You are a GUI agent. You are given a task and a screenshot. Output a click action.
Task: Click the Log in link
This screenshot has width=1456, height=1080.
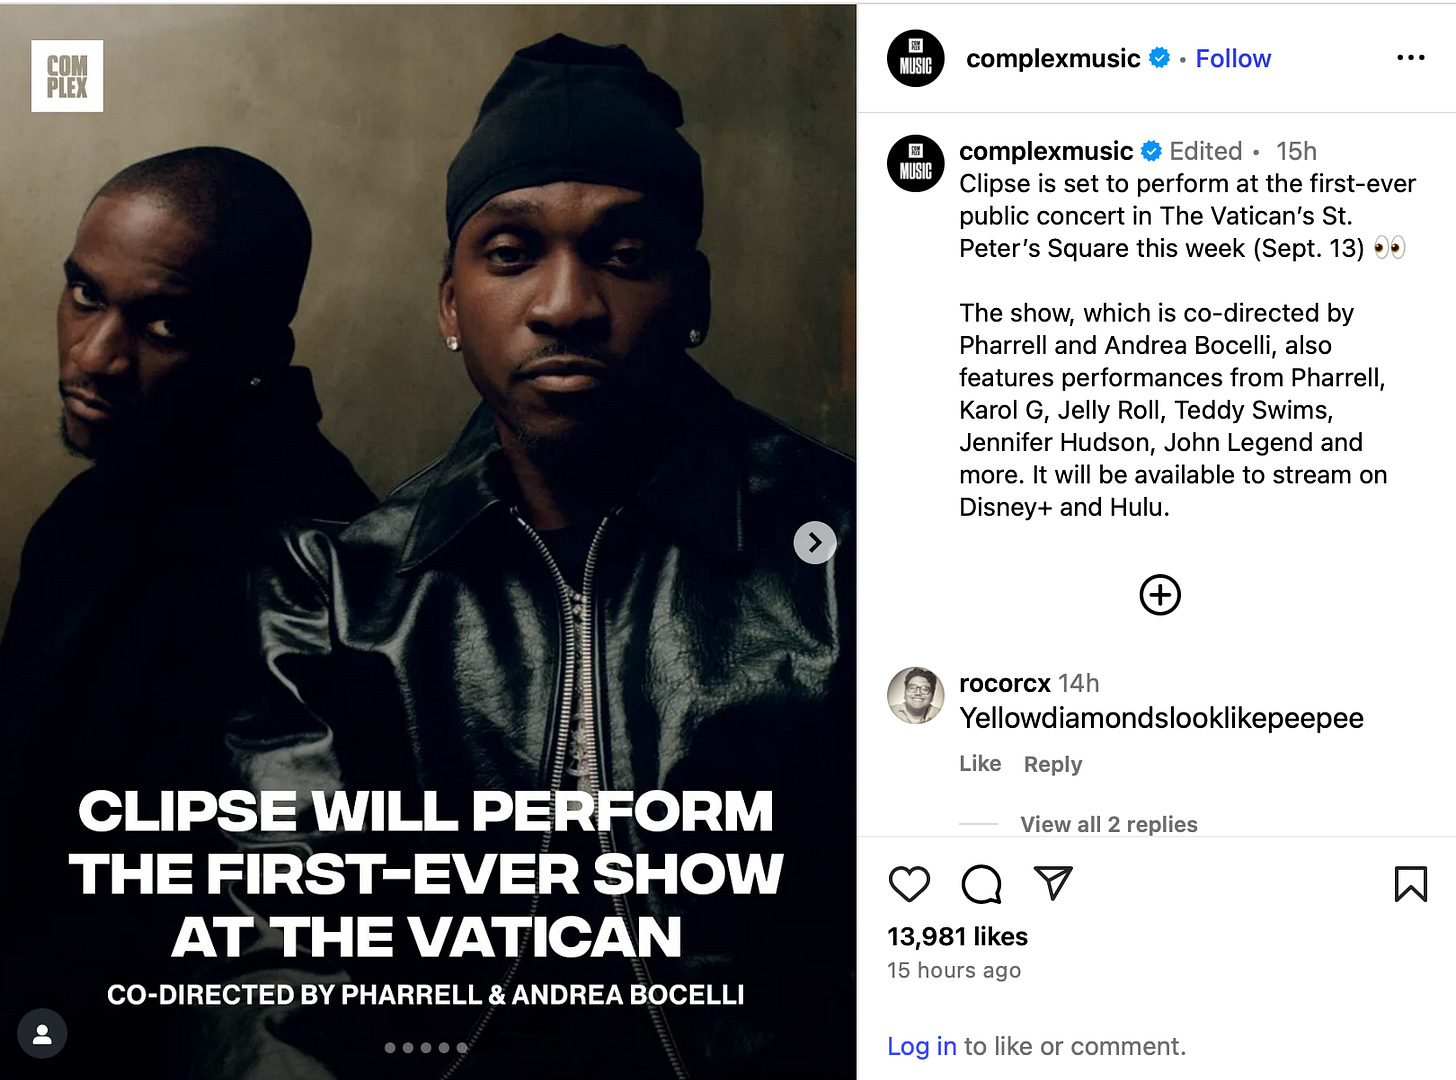point(922,1046)
